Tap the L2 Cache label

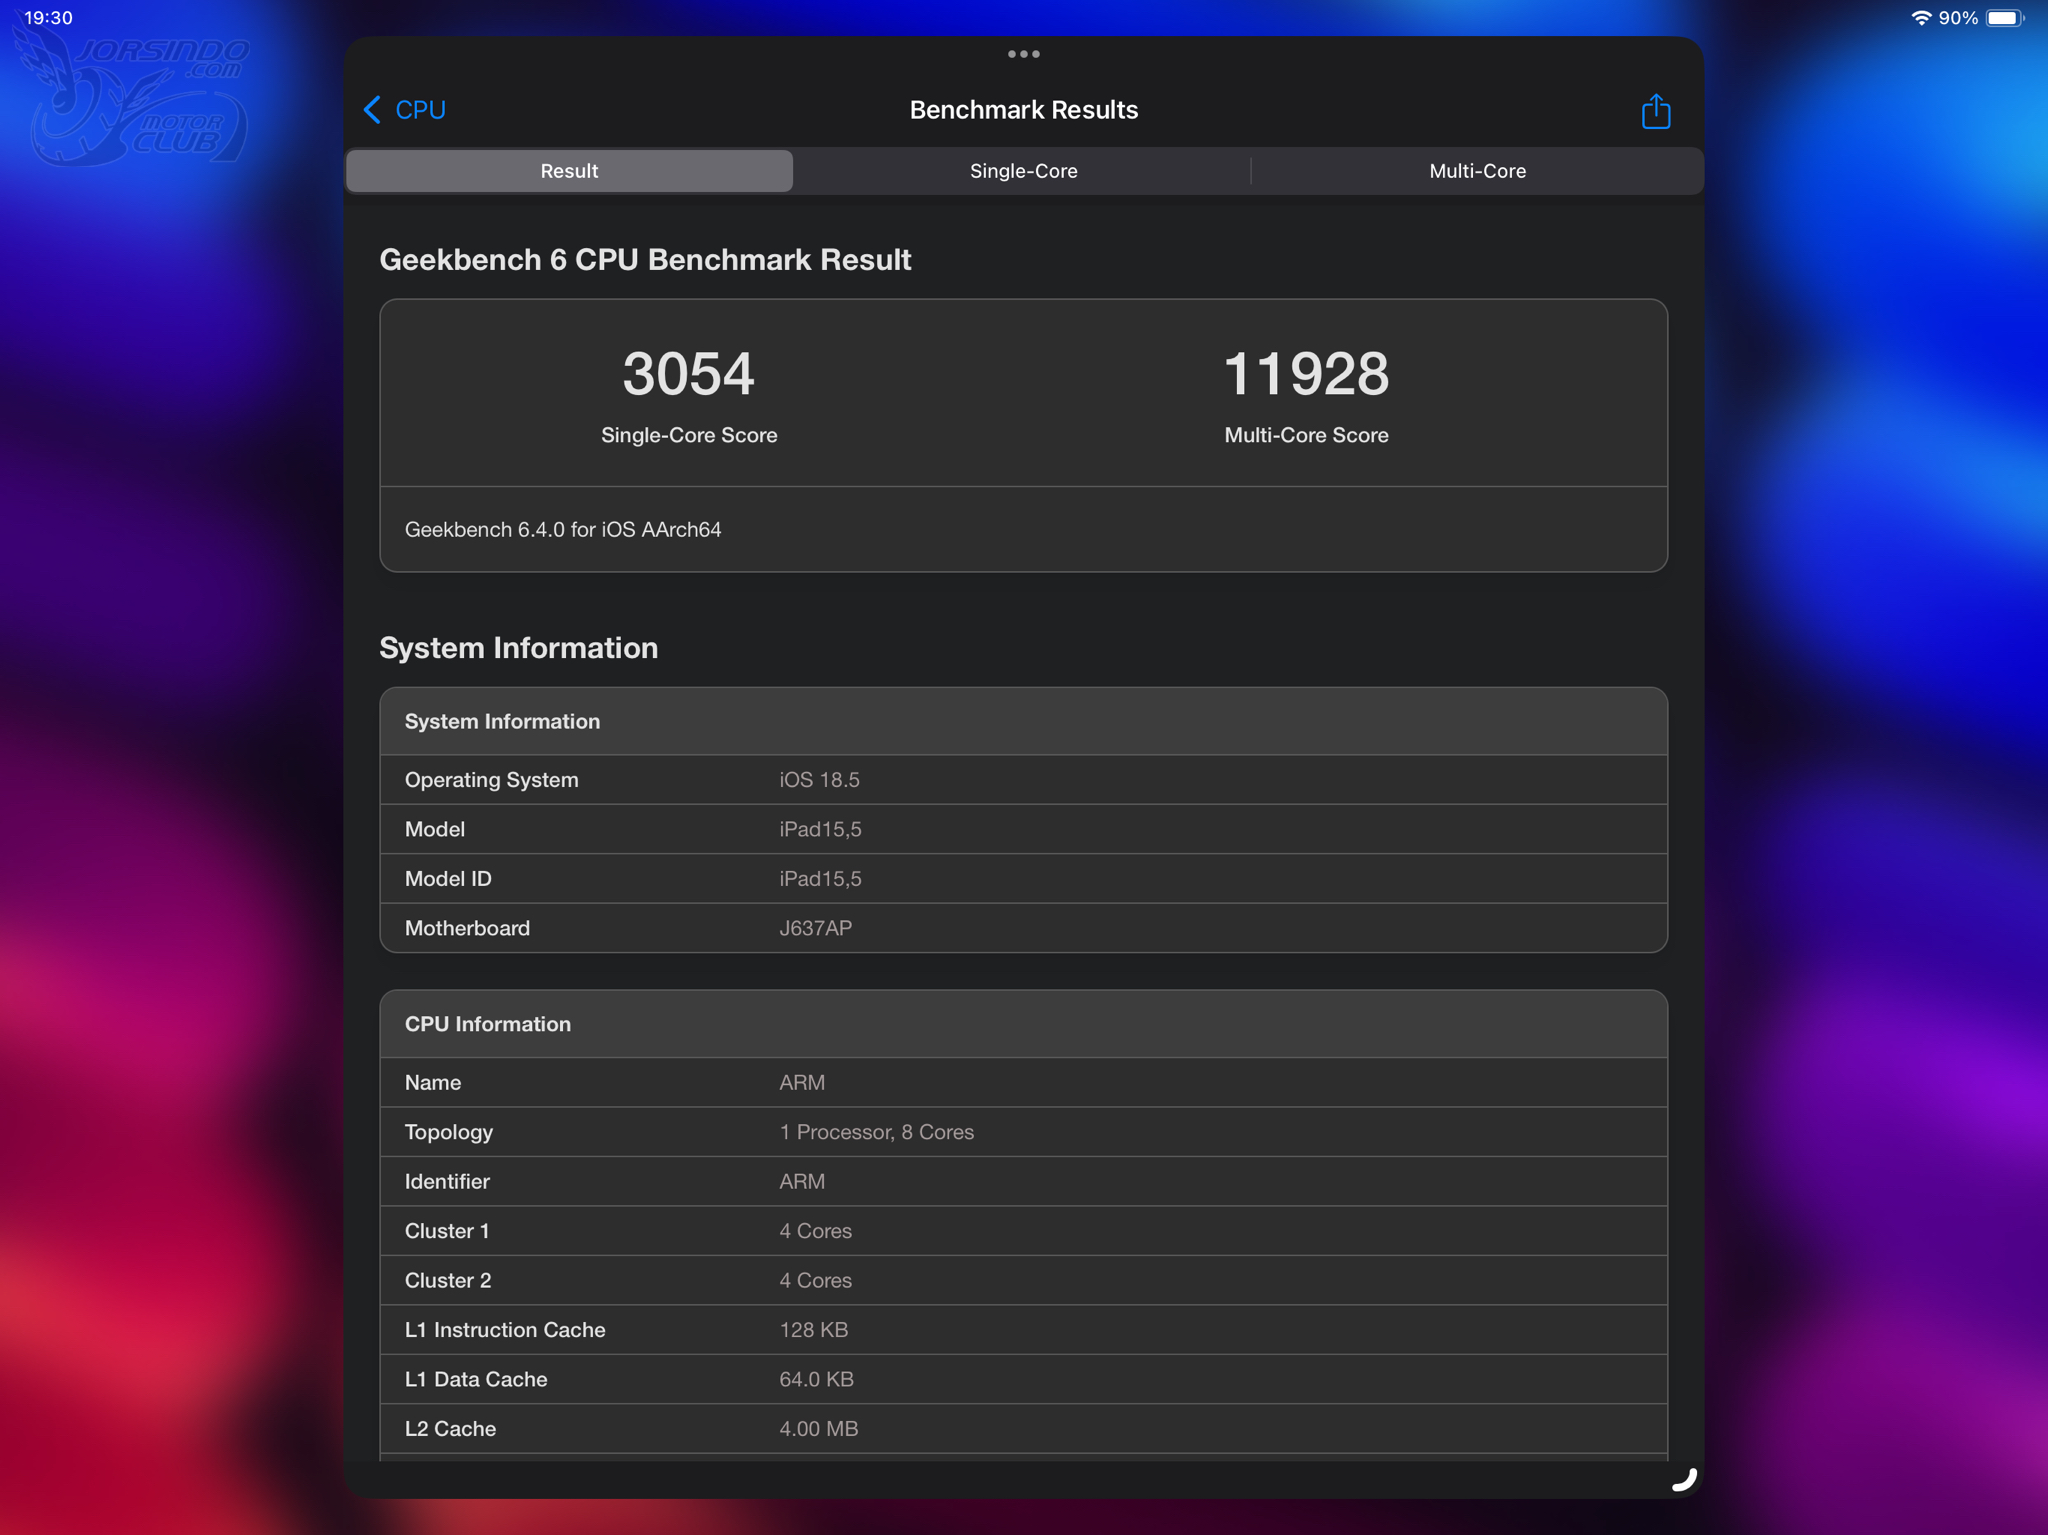(450, 1429)
